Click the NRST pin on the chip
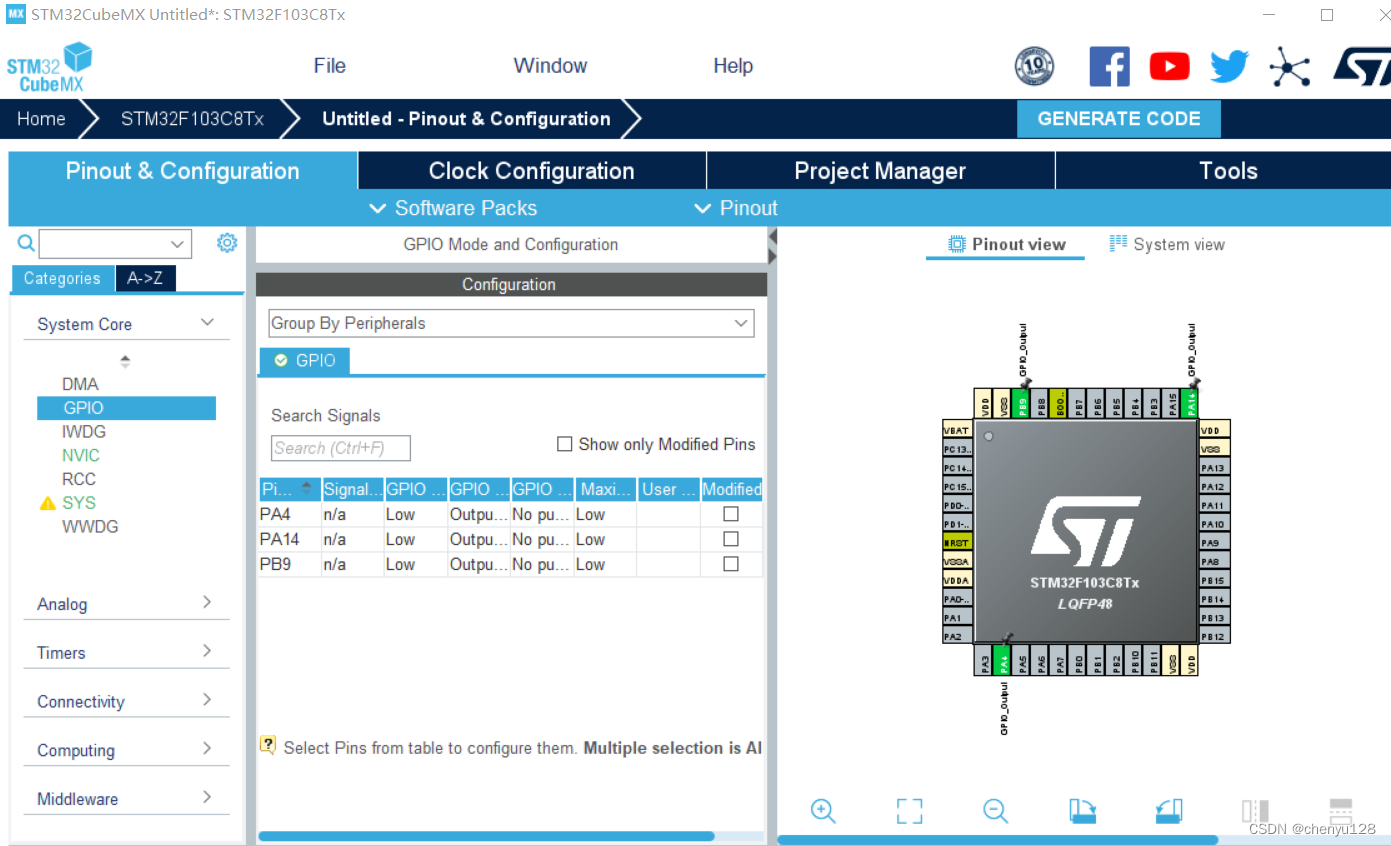 (957, 542)
